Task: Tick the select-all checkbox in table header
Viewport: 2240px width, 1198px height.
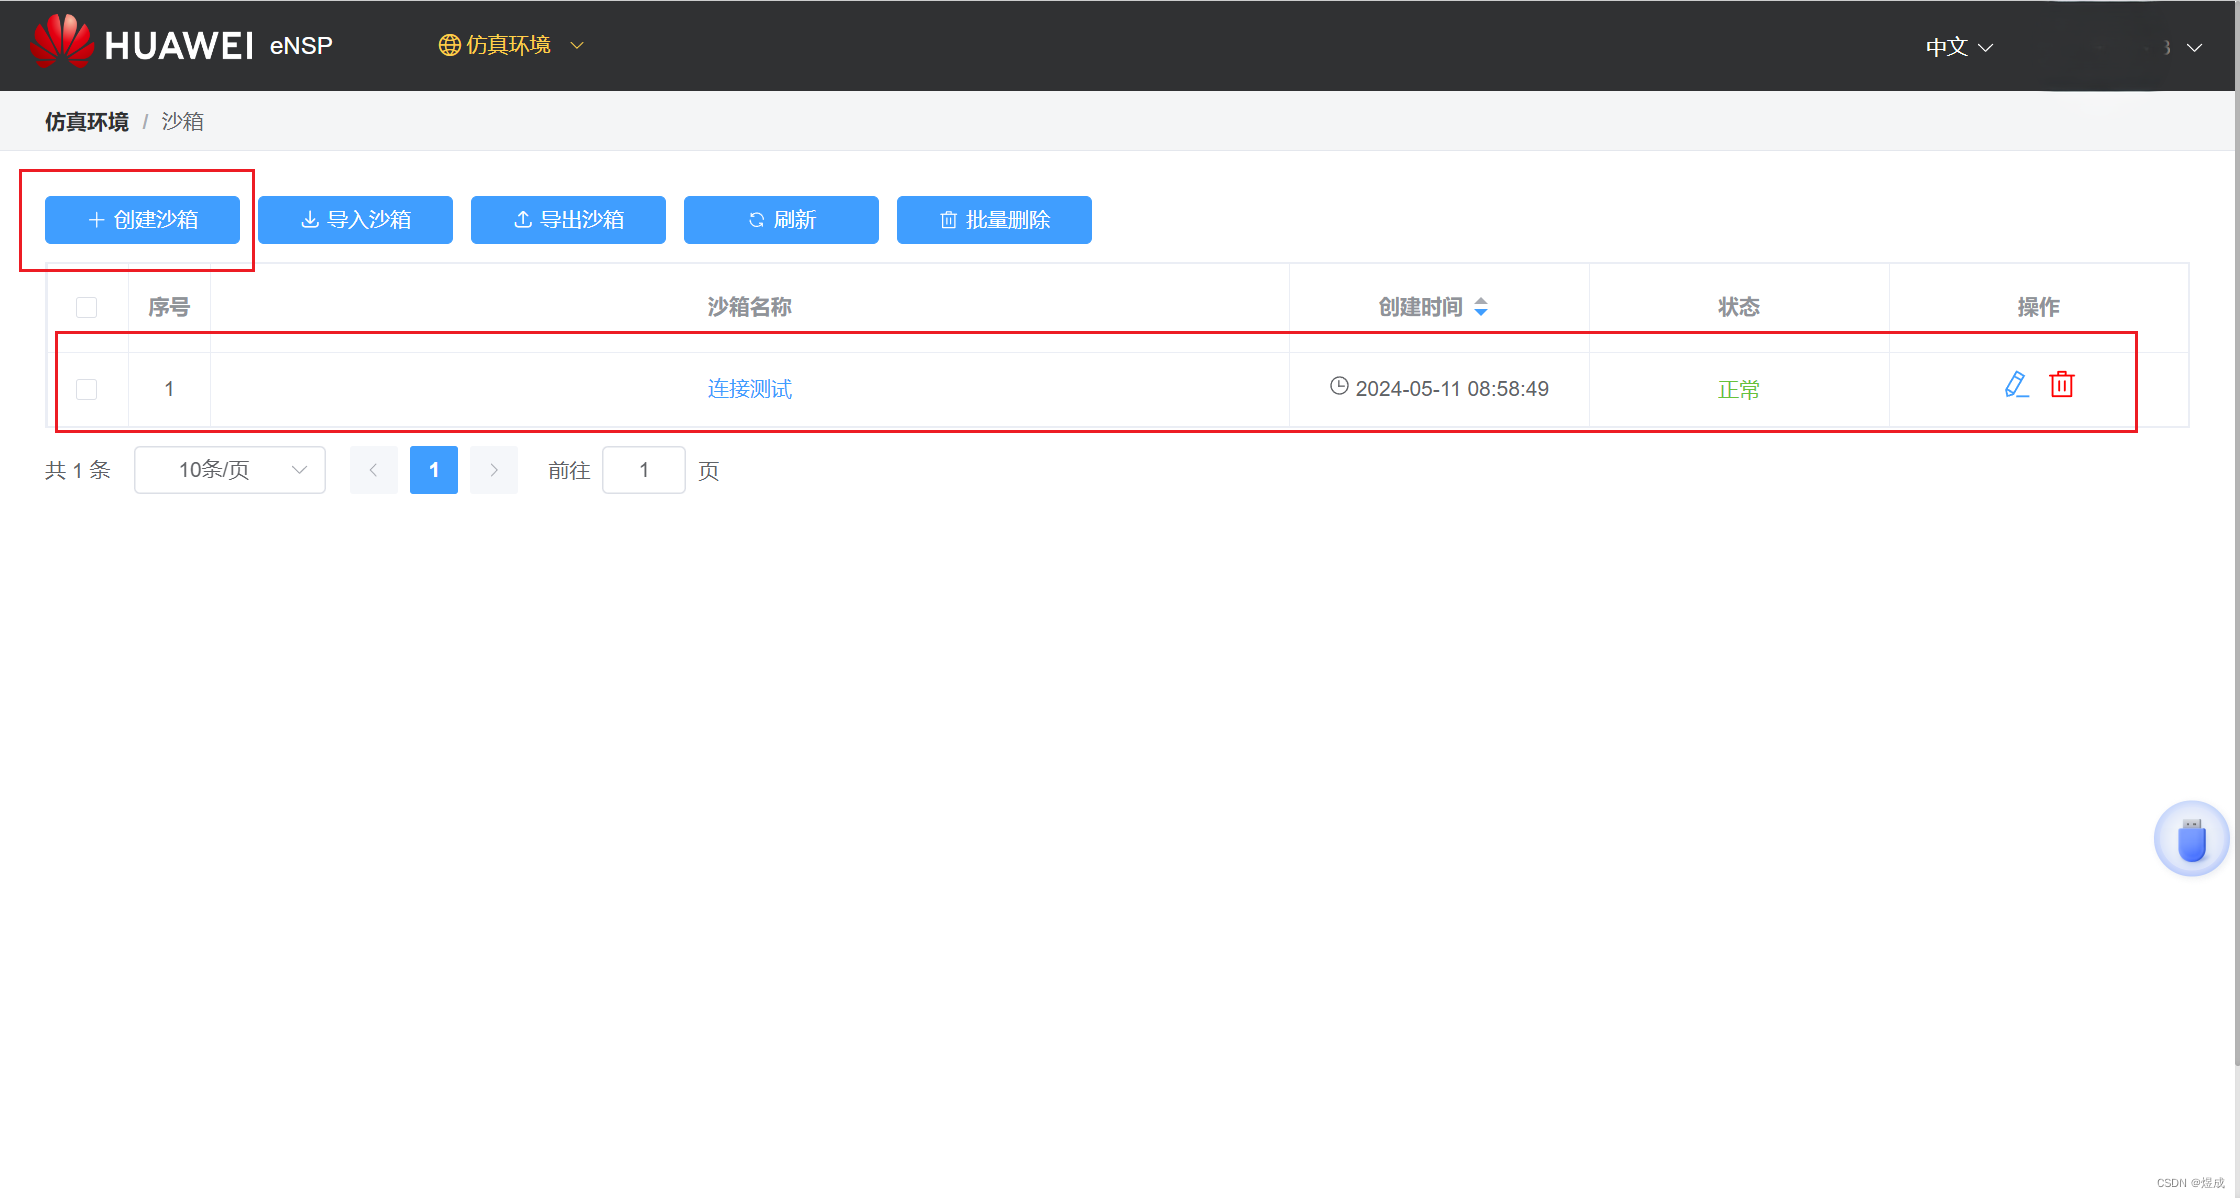Action: coord(87,307)
